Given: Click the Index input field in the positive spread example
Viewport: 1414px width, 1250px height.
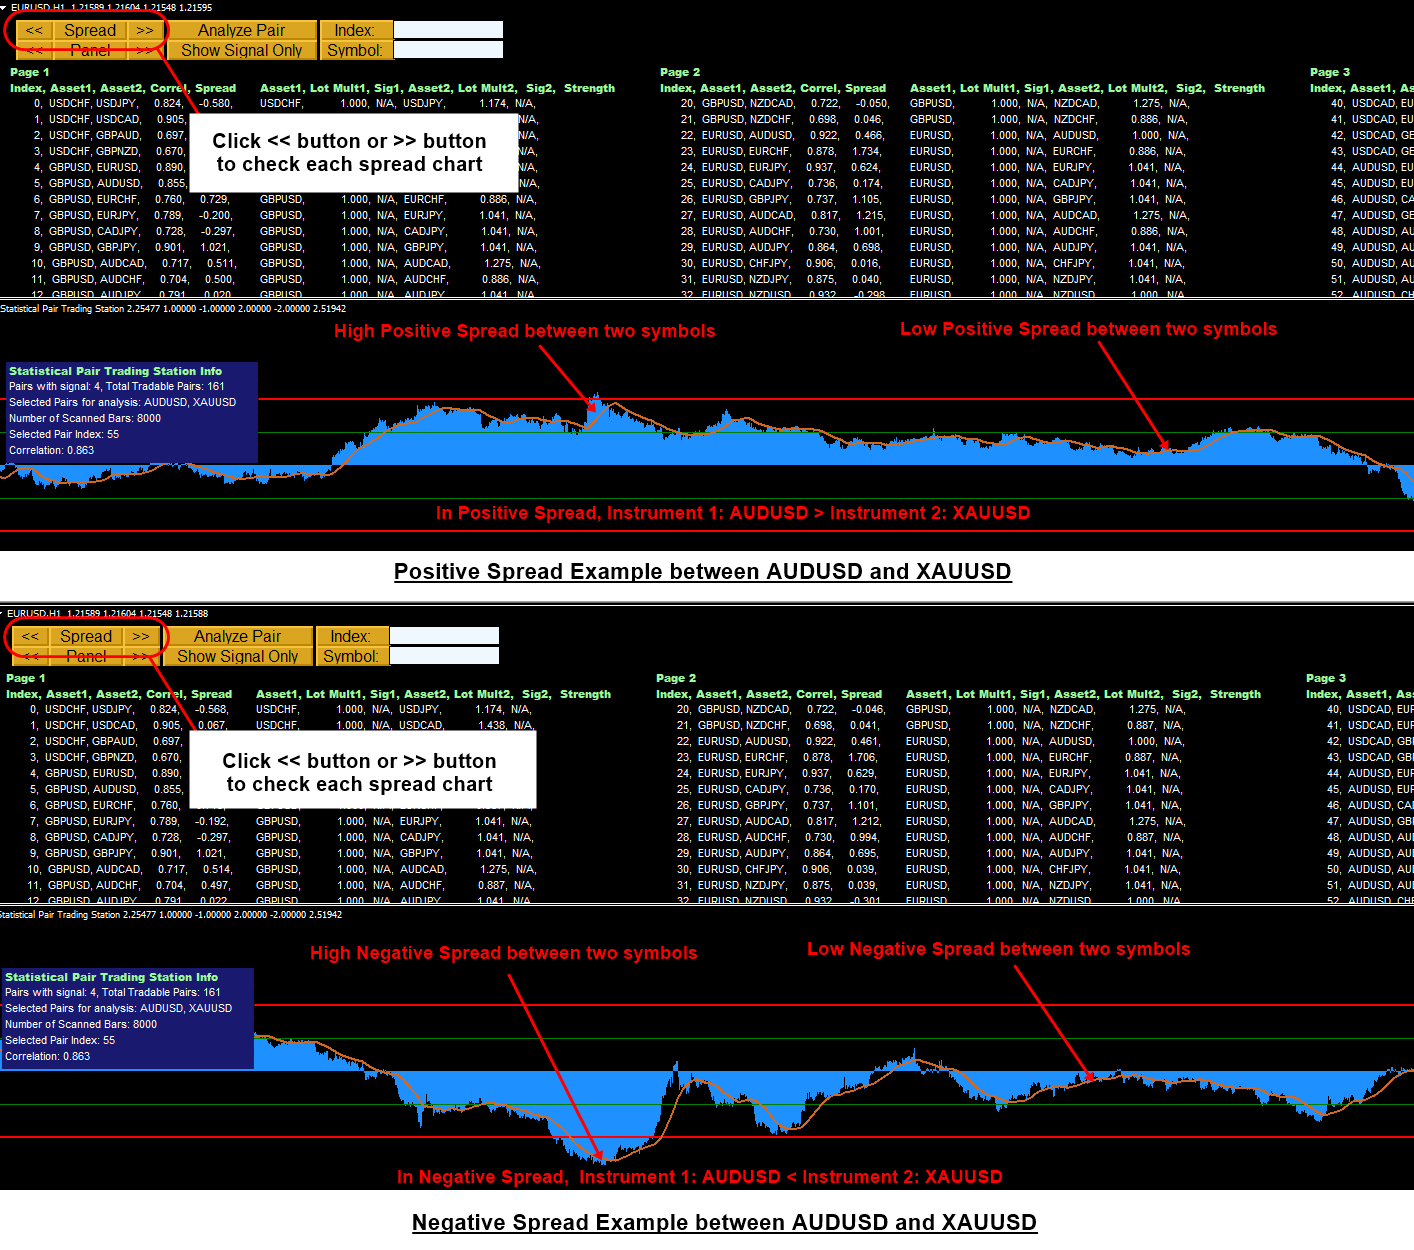Looking at the screenshot, I should pyautogui.click(x=448, y=31).
